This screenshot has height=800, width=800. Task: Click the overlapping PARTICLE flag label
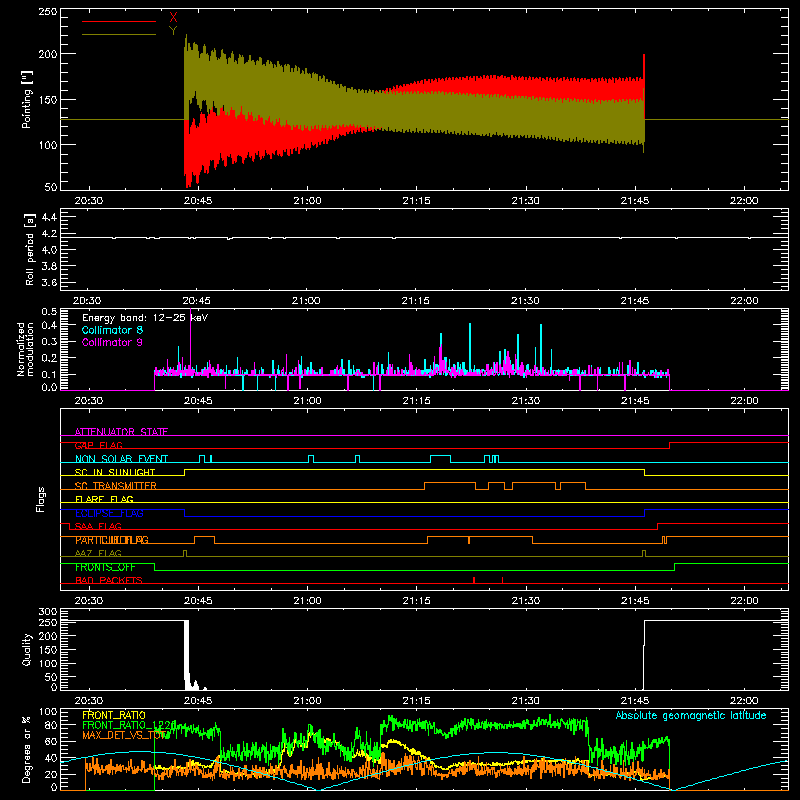click(x=112, y=540)
